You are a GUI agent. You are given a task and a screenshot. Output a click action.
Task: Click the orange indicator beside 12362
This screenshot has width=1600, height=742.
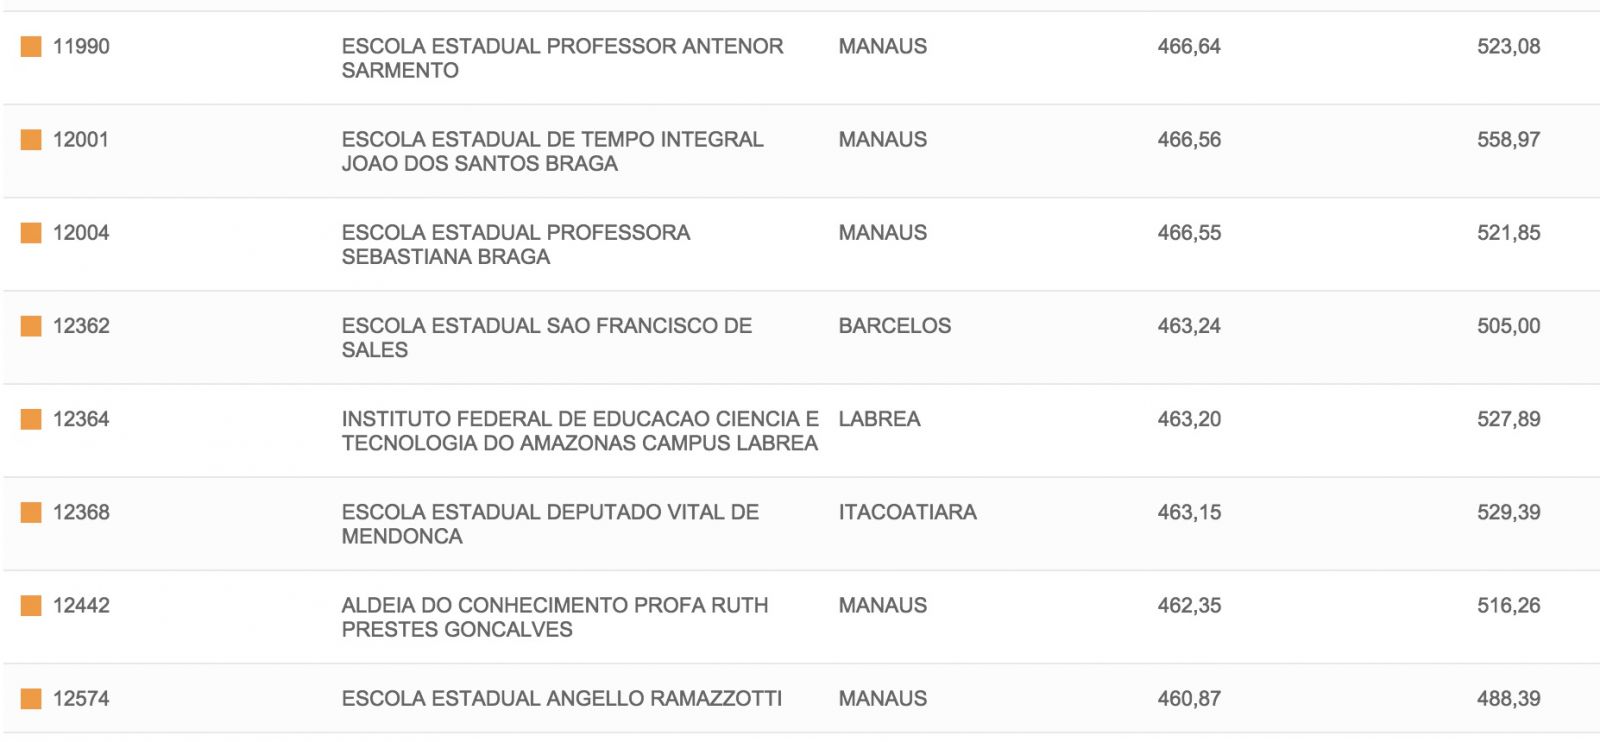point(31,326)
